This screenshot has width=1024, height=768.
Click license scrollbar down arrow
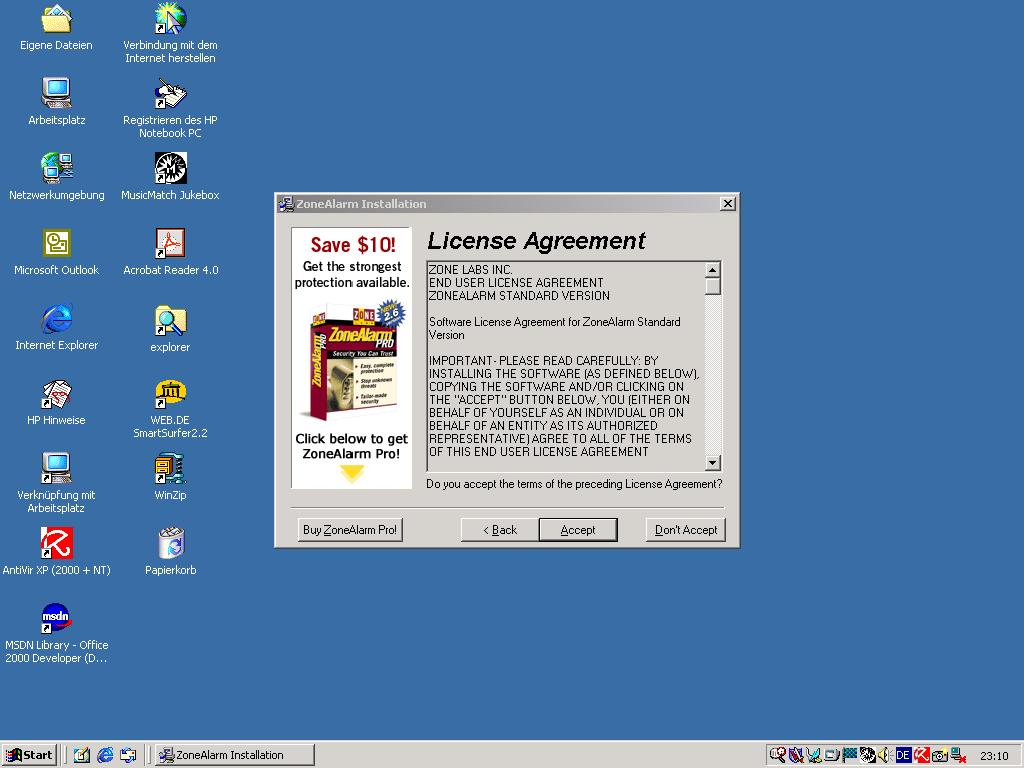(x=712, y=462)
